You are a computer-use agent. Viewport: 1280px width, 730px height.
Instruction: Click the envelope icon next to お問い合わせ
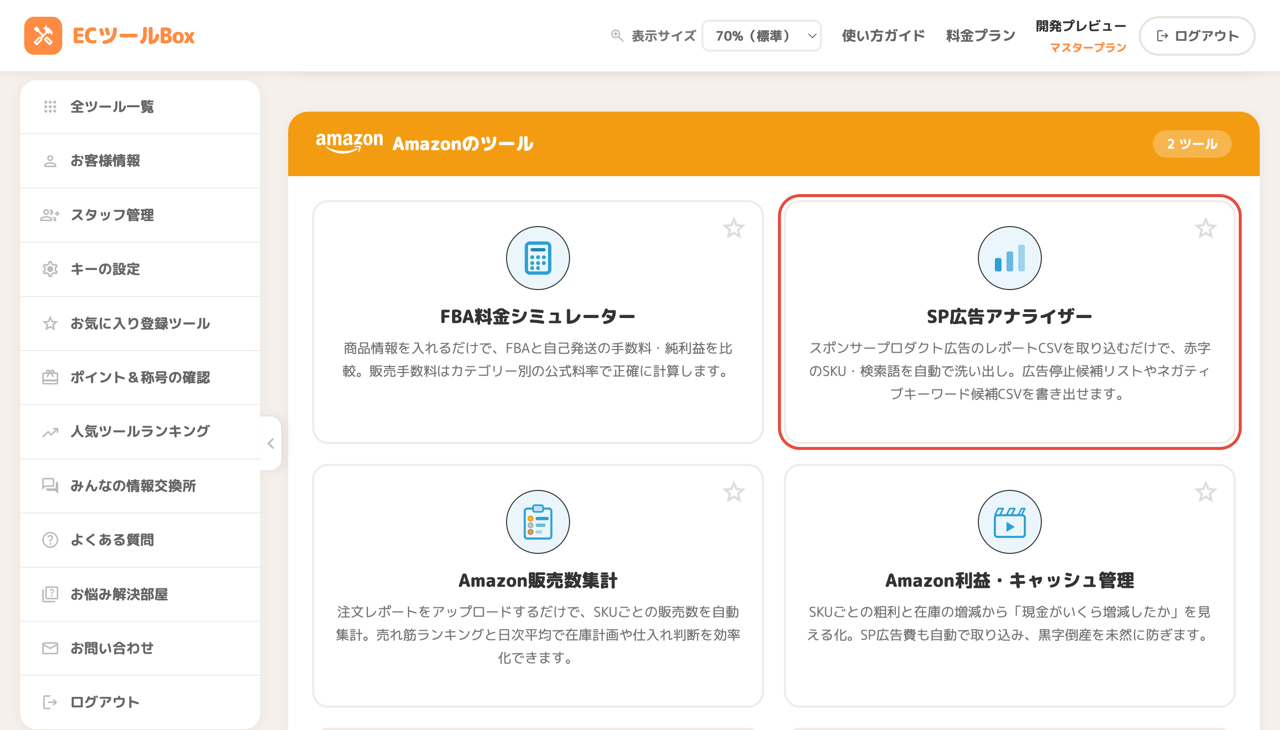pos(50,648)
